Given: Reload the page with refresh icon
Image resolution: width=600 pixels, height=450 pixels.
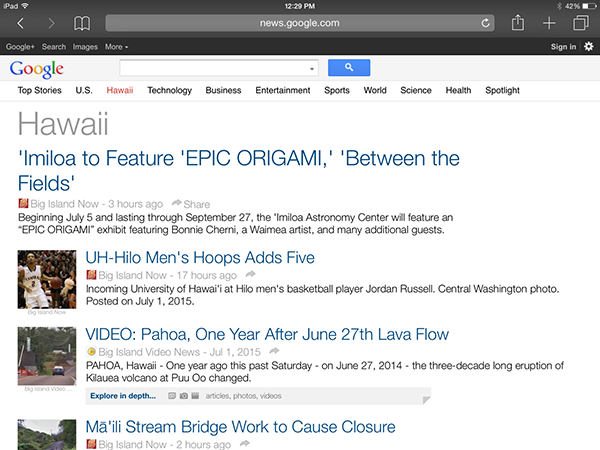Looking at the screenshot, I should pyautogui.click(x=485, y=23).
